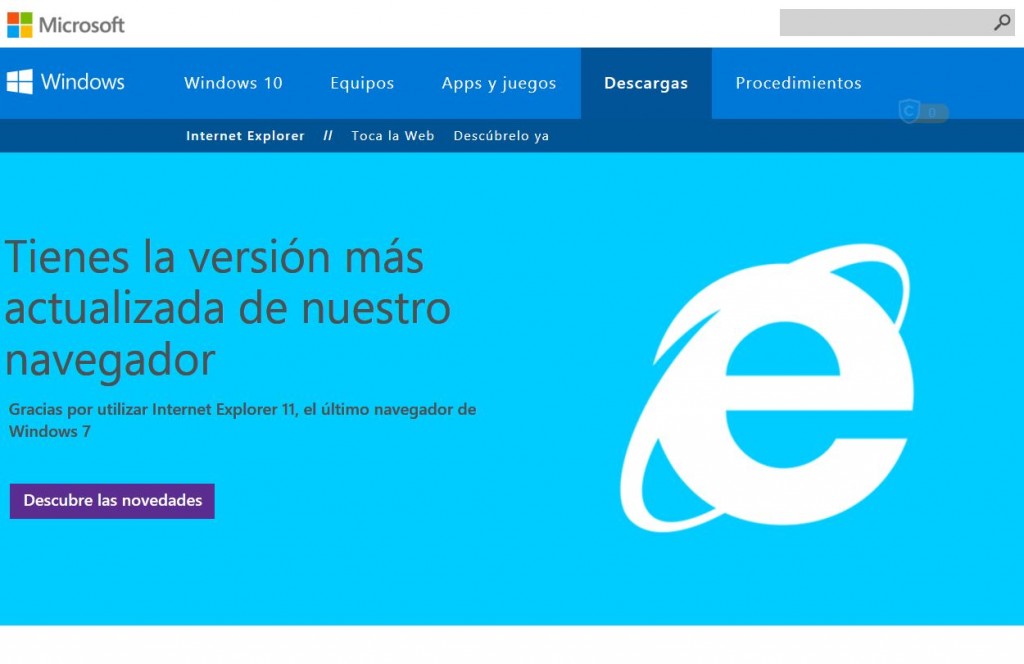Open the Apps y juegos section
This screenshot has width=1024, height=664.
point(499,83)
